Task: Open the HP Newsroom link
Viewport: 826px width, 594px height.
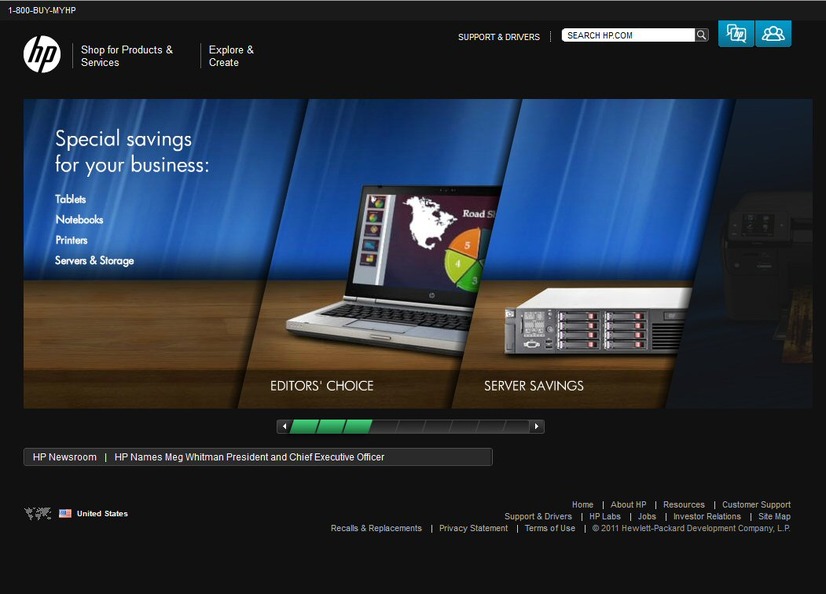Action: 65,457
